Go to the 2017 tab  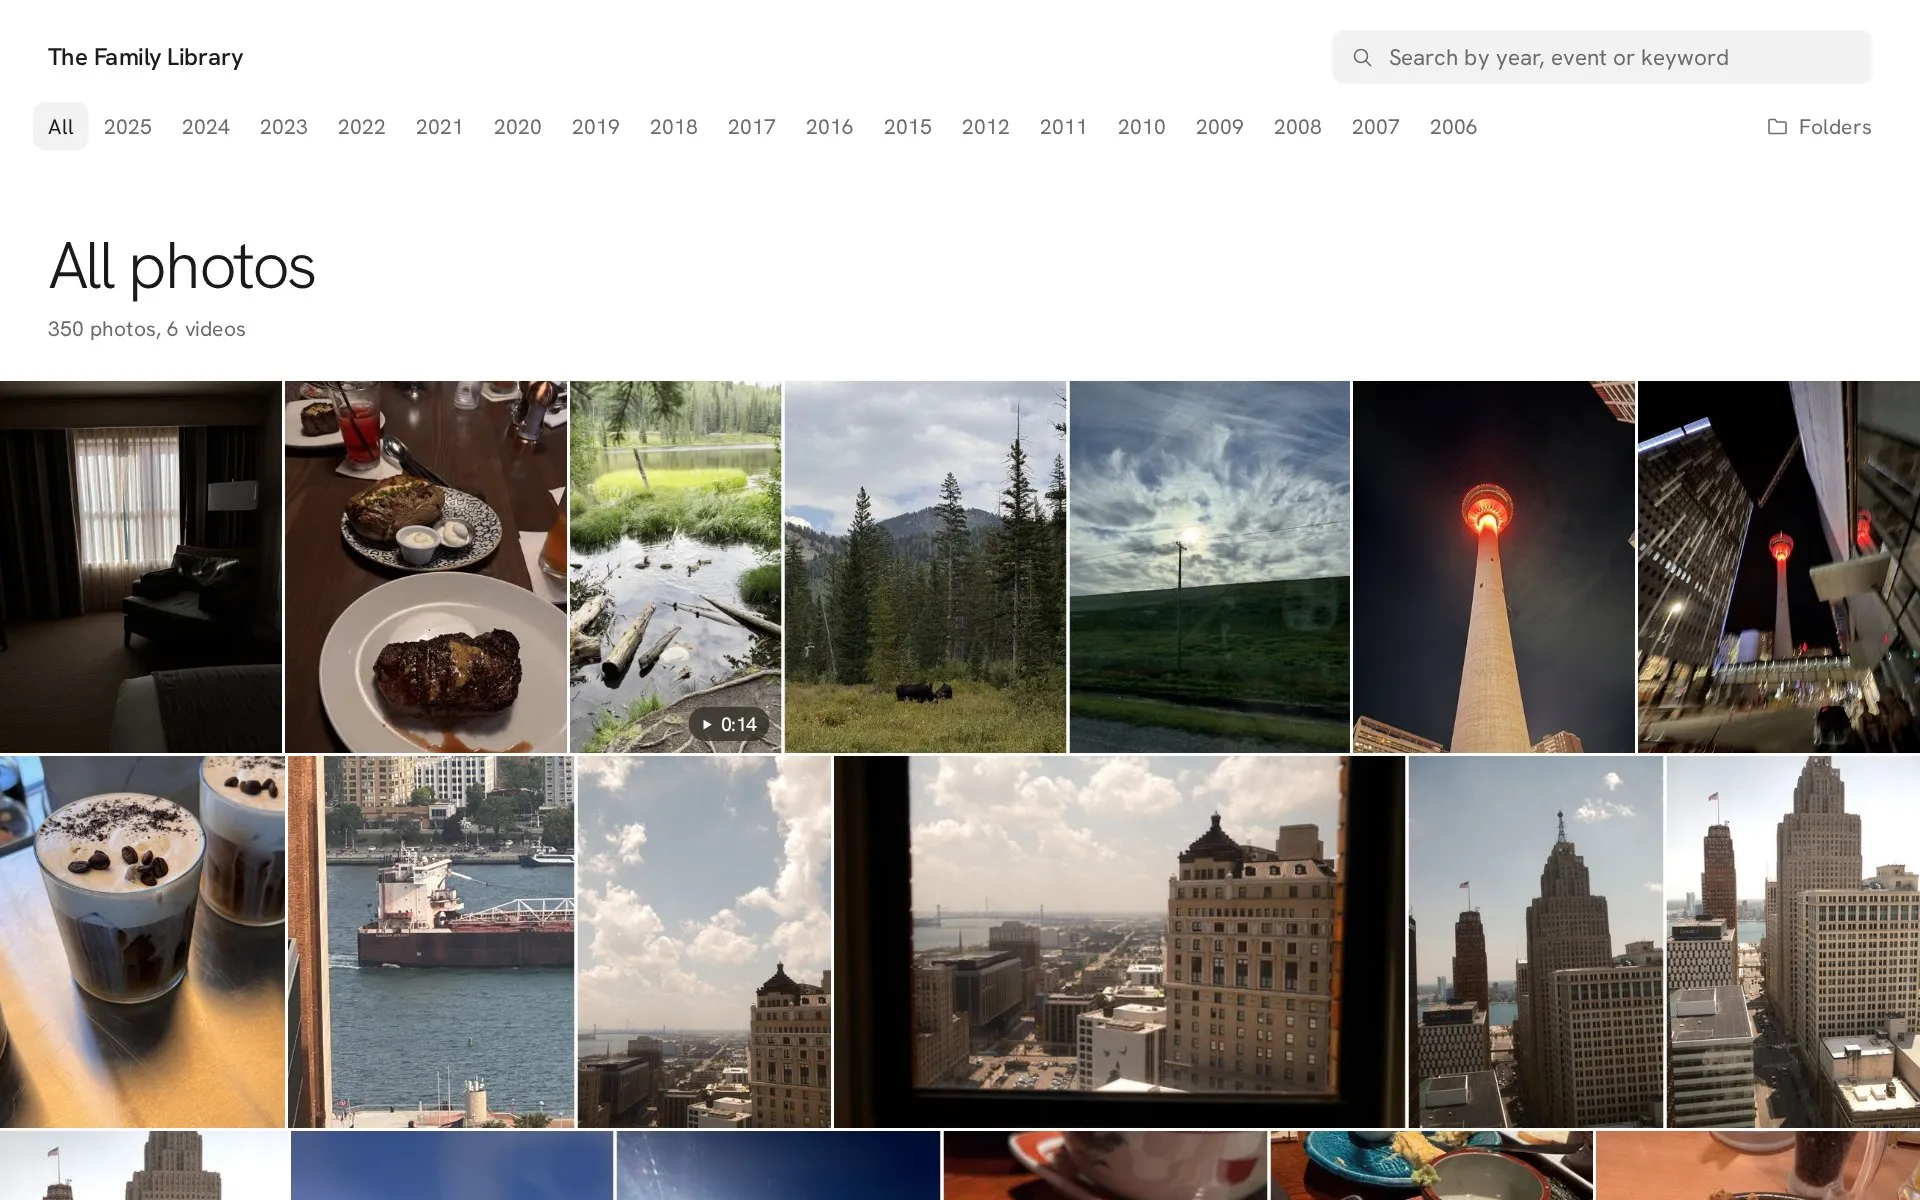coord(752,127)
